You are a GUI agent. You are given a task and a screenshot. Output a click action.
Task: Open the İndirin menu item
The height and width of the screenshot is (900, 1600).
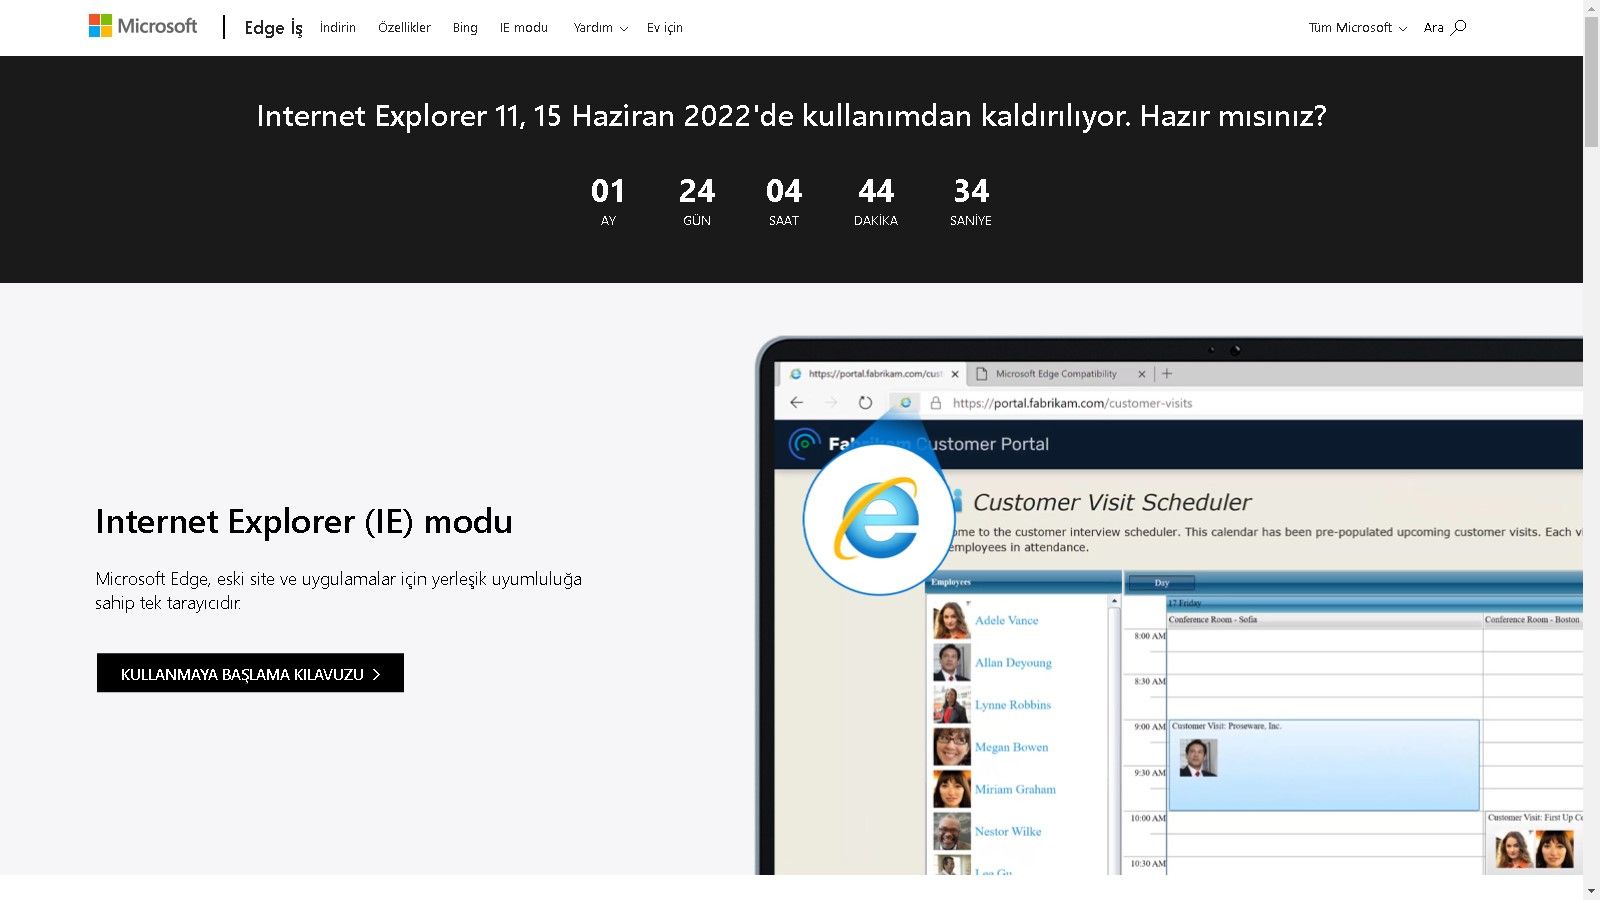338,28
